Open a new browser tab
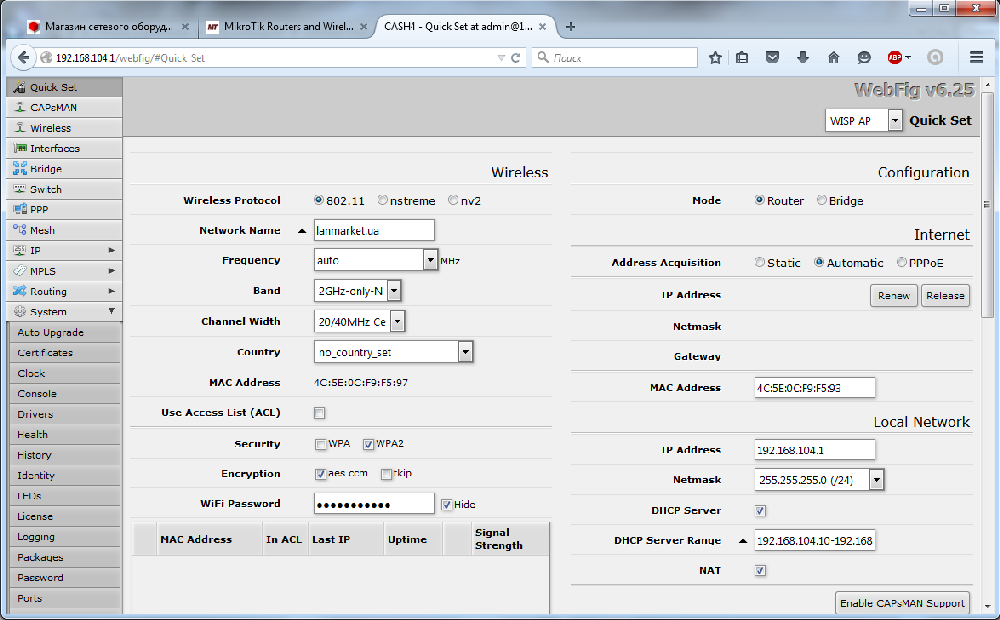Viewport: 1000px width, 620px height. click(571, 27)
